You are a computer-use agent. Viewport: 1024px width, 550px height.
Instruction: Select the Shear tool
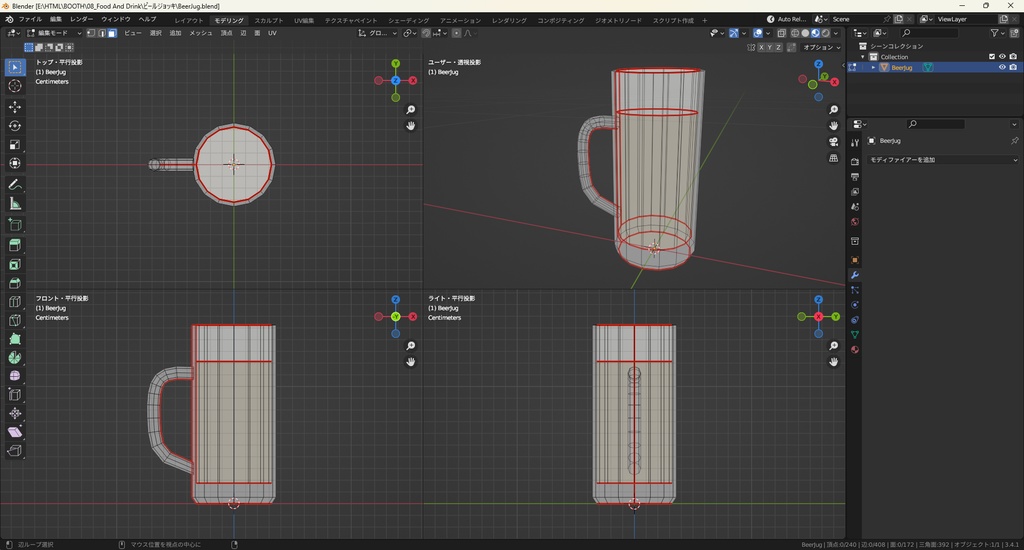[x=15, y=432]
